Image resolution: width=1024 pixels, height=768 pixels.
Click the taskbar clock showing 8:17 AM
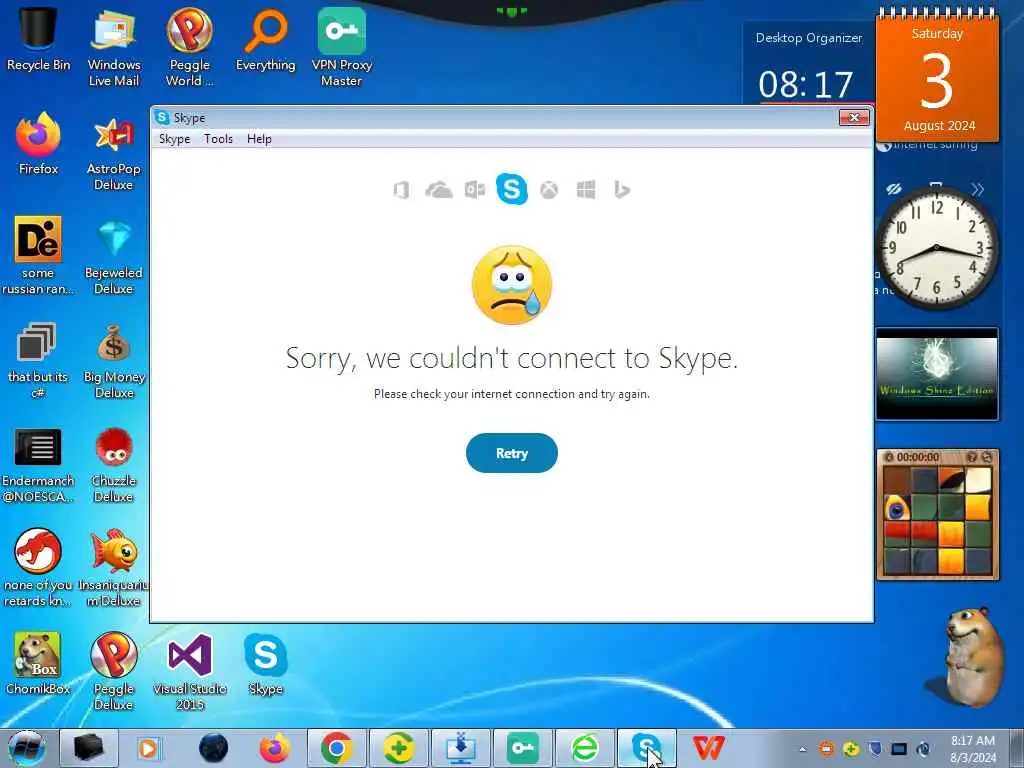[973, 749]
